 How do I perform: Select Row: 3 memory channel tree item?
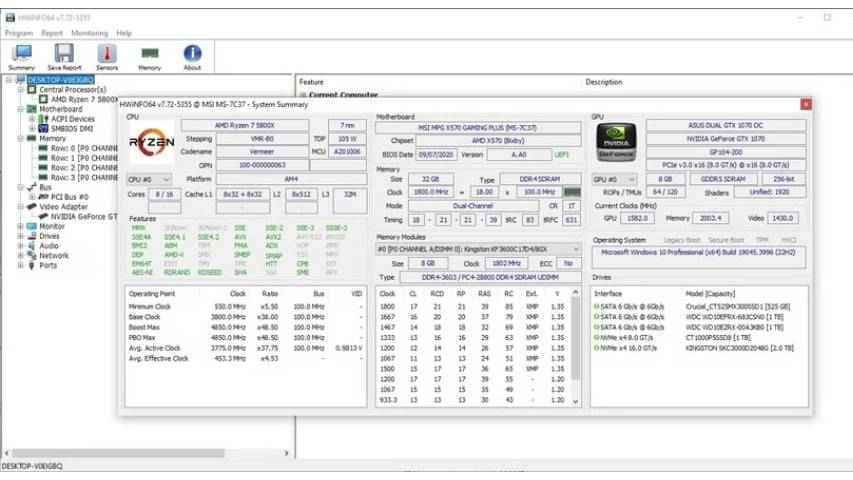pyautogui.click(x=84, y=177)
